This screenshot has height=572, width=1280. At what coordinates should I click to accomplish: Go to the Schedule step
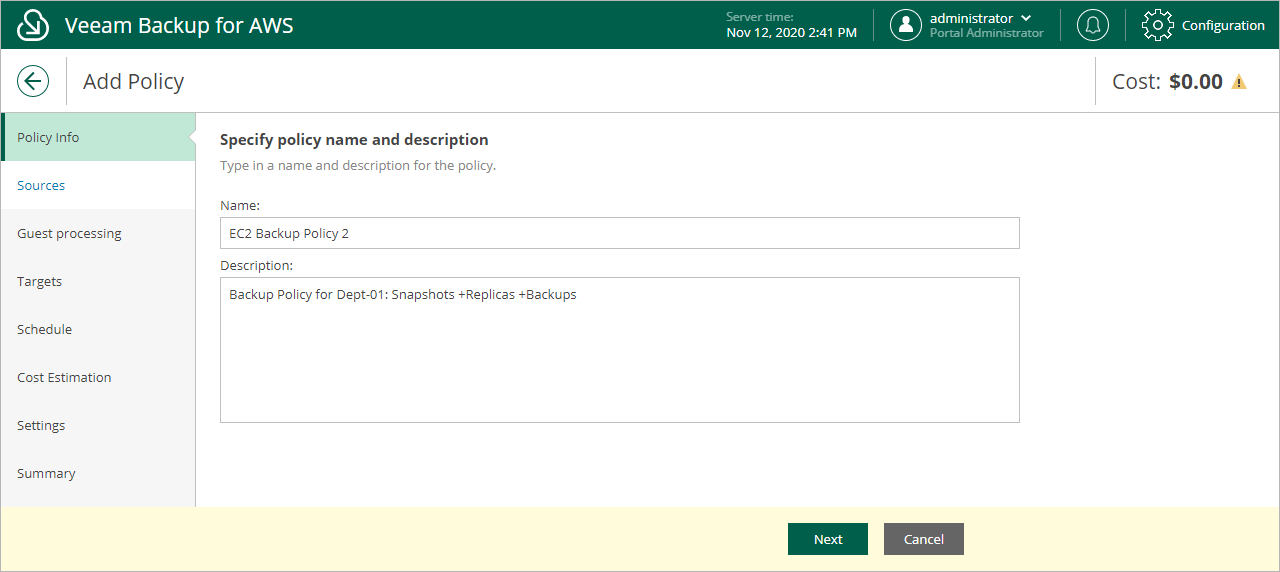coord(98,329)
